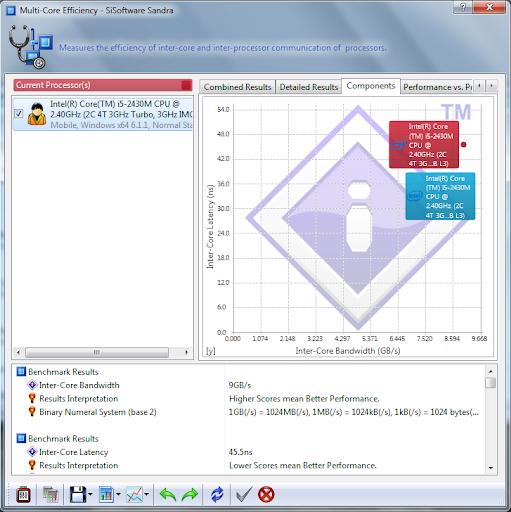Select the first Benchmark Results heading
Viewport: 511px width, 512px height.
(x=63, y=372)
